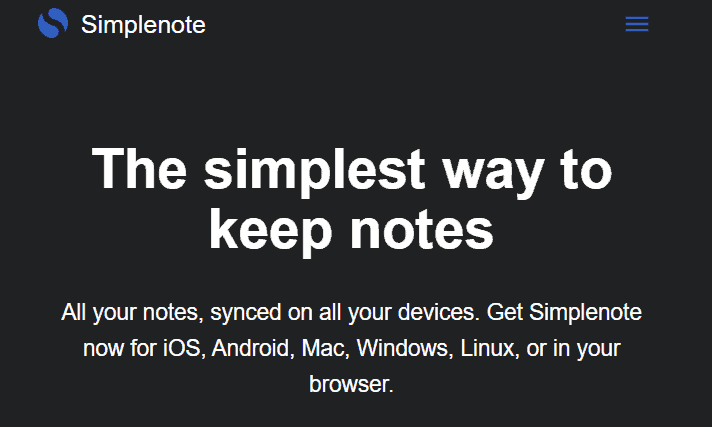Click the word 'browser.' at paragraph end
This screenshot has width=712, height=427.
351,384
